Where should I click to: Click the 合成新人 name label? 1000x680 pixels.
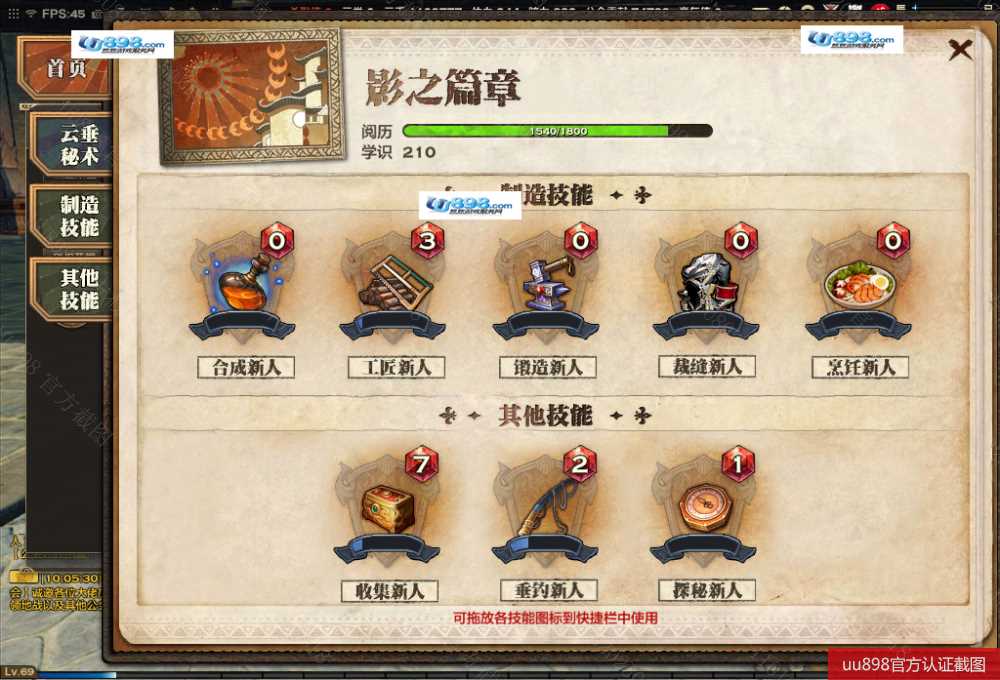(246, 367)
